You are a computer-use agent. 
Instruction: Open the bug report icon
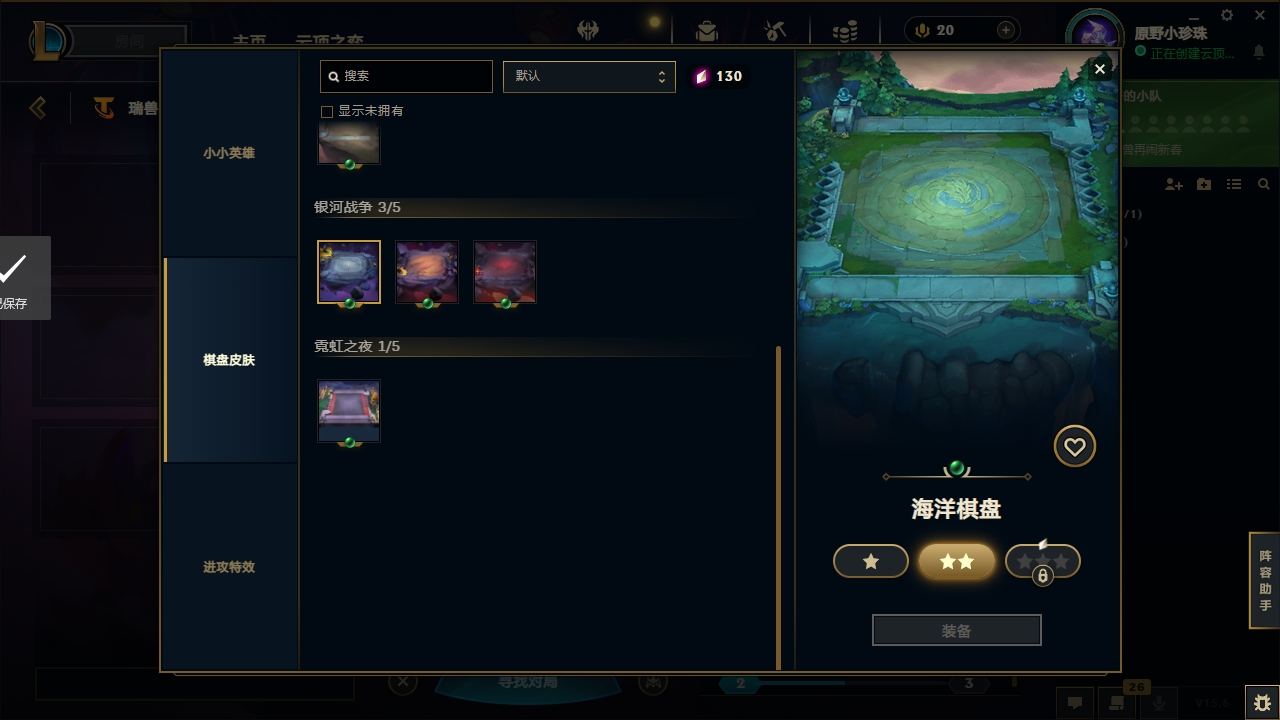point(1262,702)
